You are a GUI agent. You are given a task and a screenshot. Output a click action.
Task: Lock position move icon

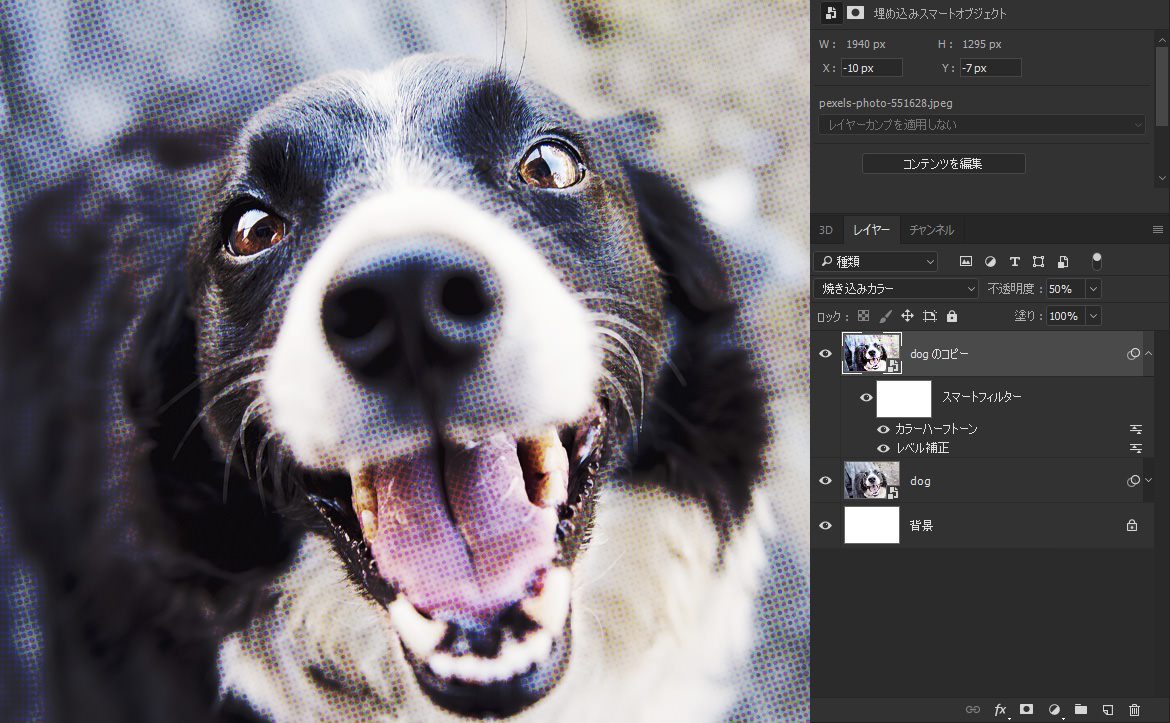[907, 316]
